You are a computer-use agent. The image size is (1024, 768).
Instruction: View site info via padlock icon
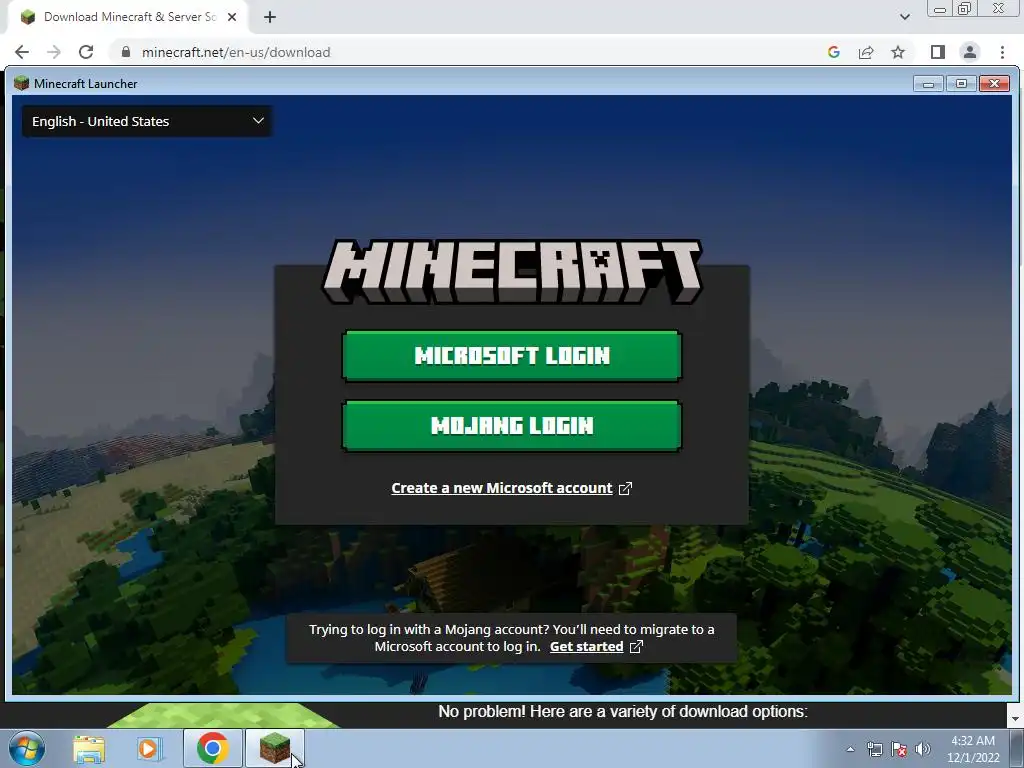tap(126, 52)
